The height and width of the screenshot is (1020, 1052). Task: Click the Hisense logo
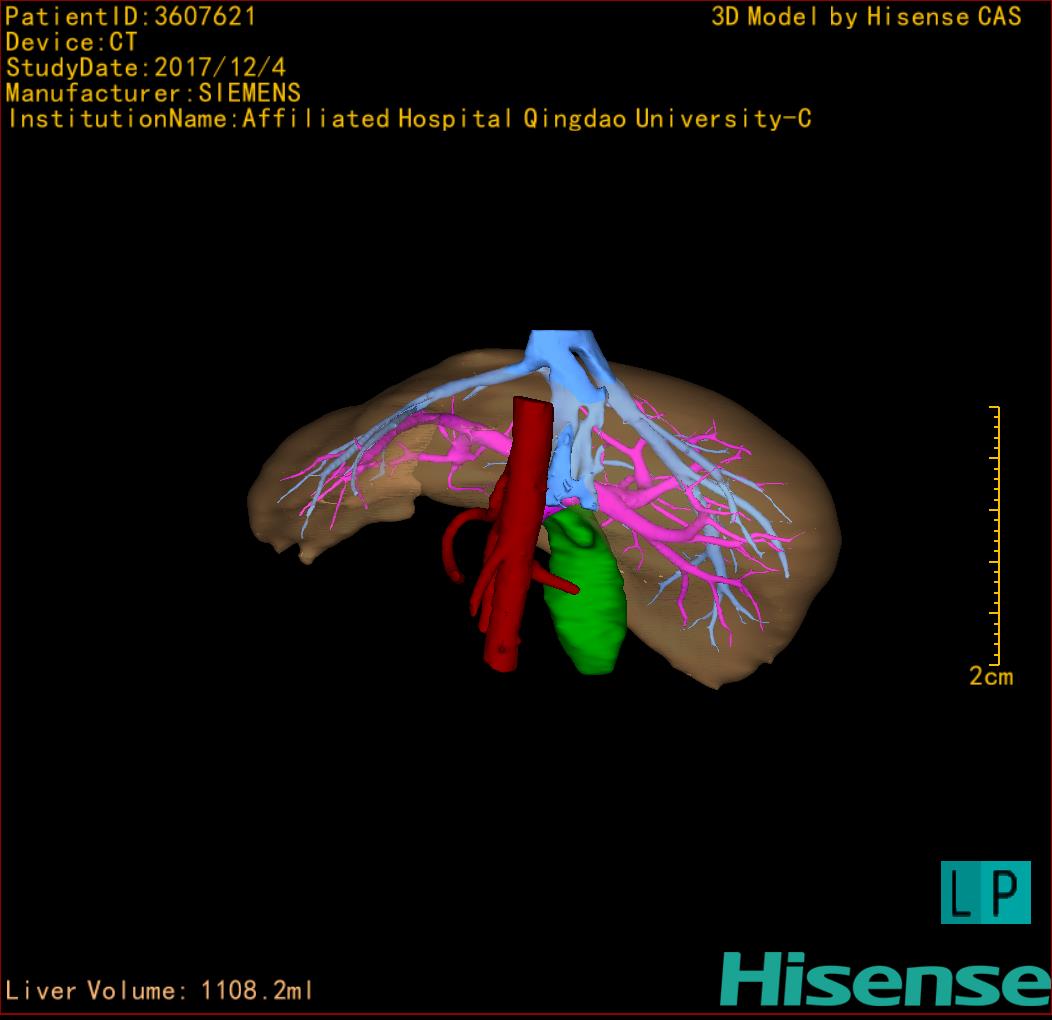[x=886, y=979]
